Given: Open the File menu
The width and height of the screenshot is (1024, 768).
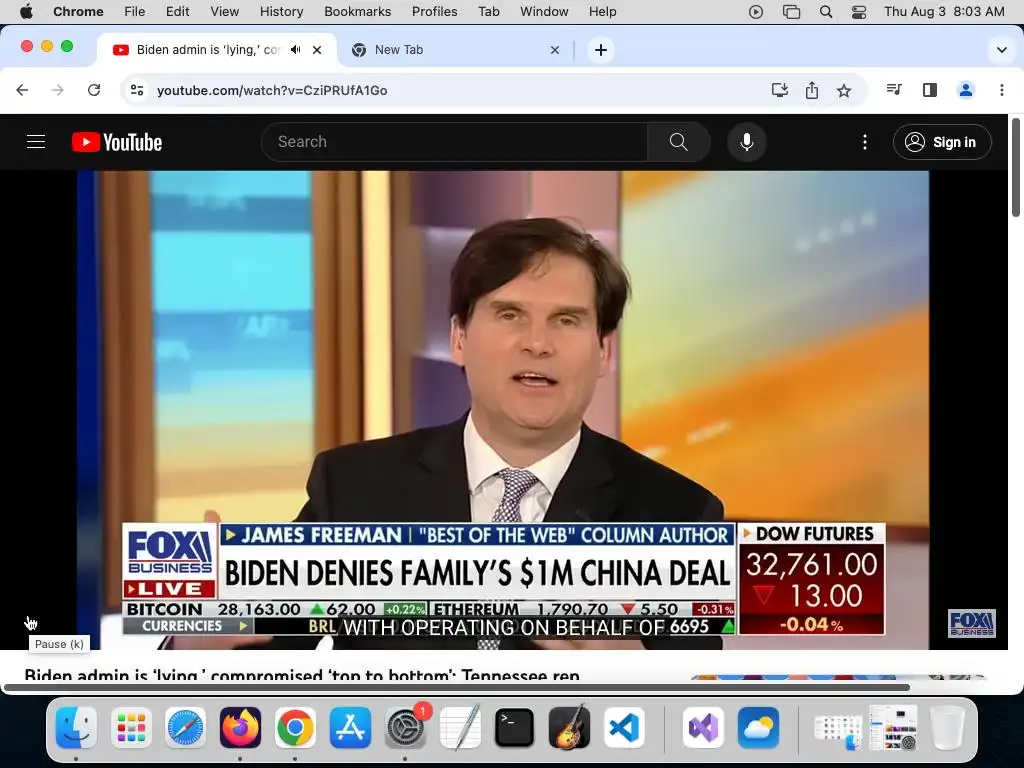Looking at the screenshot, I should (135, 11).
